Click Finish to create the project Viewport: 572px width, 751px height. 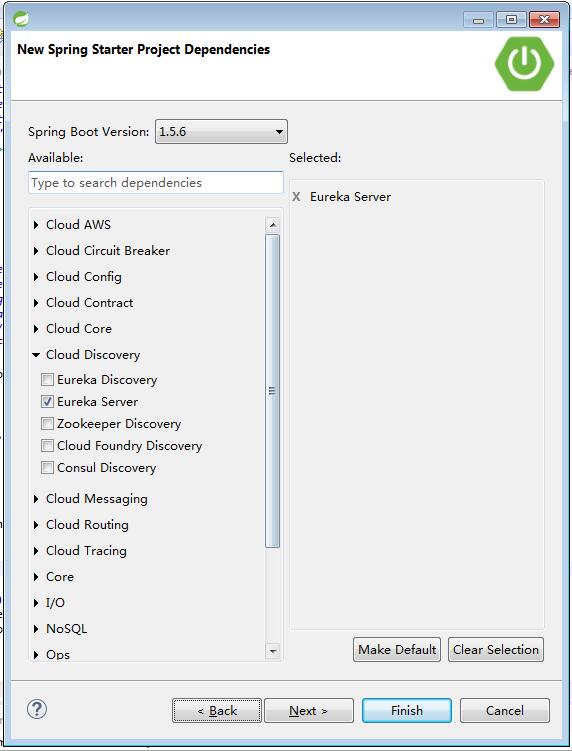[x=407, y=710]
